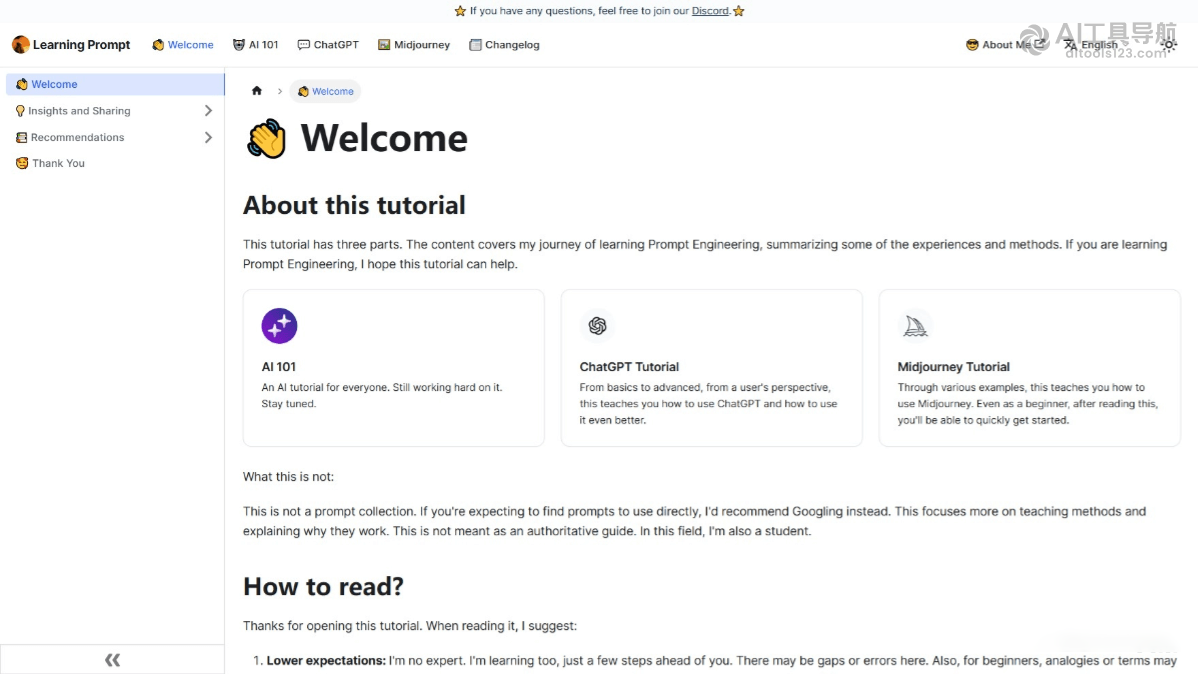1200x675 pixels.
Task: Open the Welcome tab in navbar
Action: point(183,45)
